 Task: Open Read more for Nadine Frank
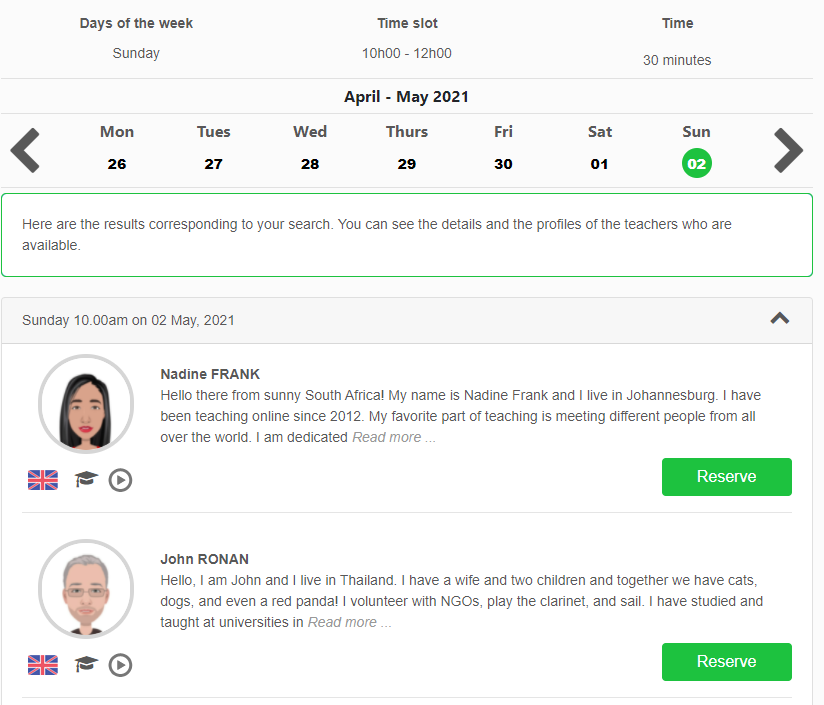pos(394,437)
